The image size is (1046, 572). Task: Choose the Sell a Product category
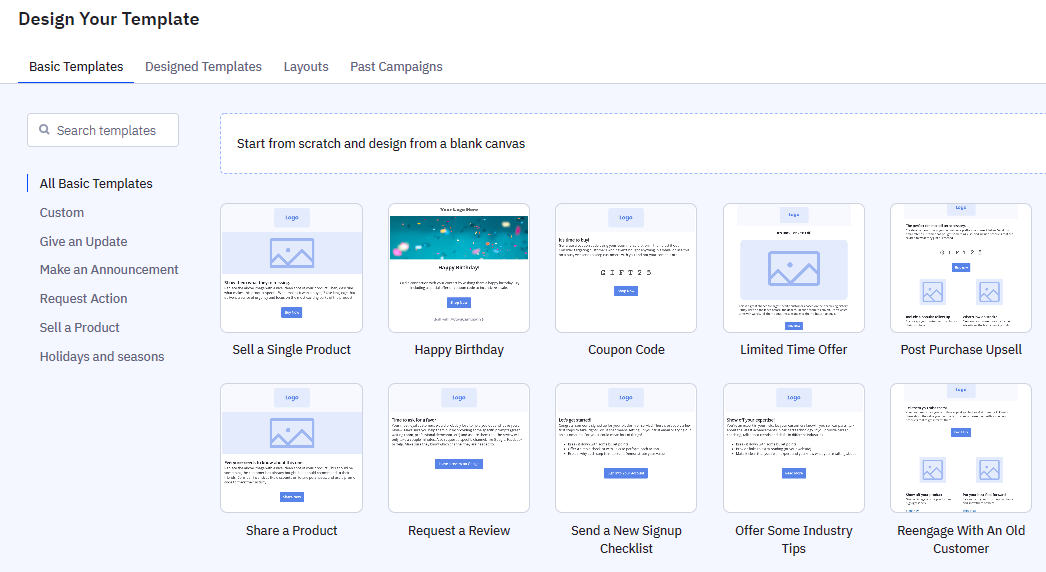coord(79,328)
